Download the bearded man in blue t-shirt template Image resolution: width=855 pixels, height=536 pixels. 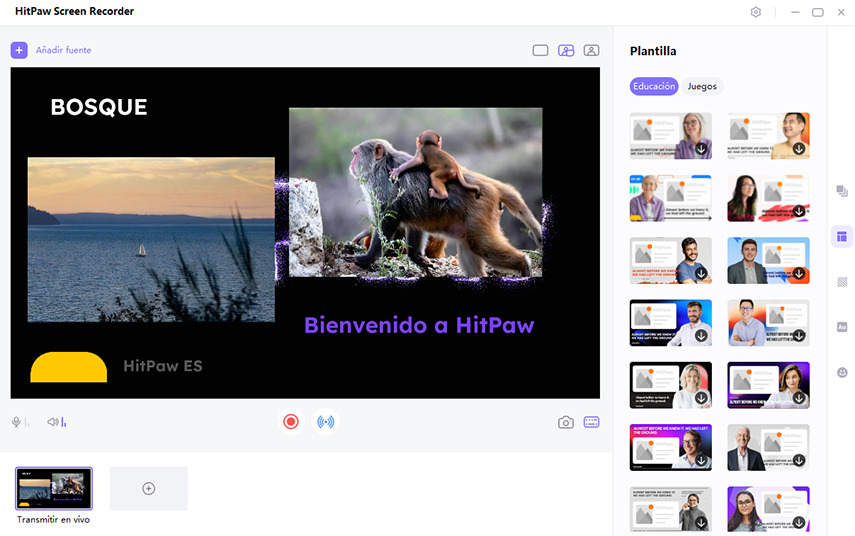pos(701,273)
